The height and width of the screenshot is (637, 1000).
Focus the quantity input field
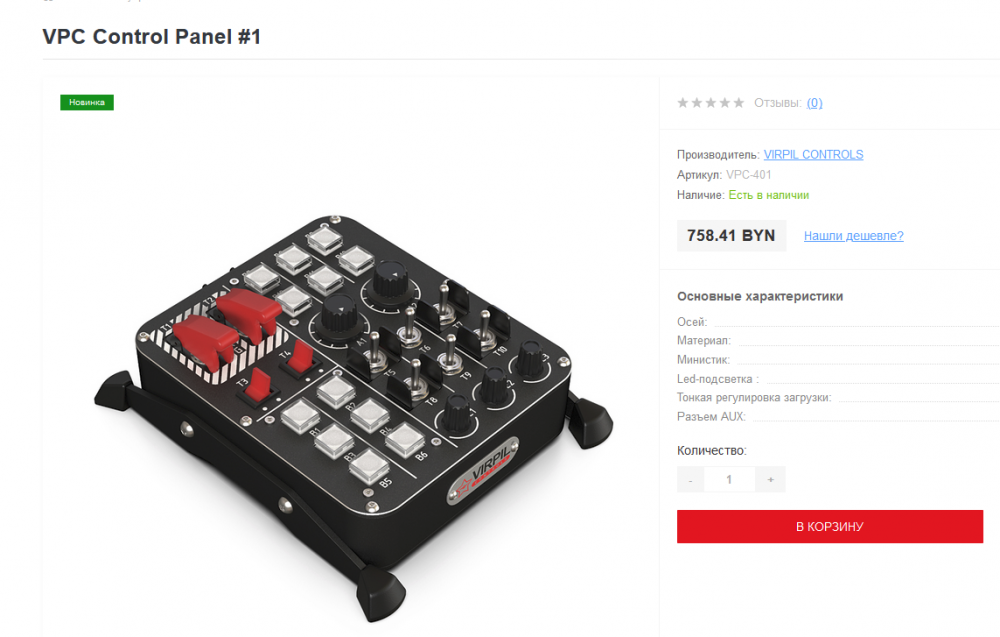[729, 480]
